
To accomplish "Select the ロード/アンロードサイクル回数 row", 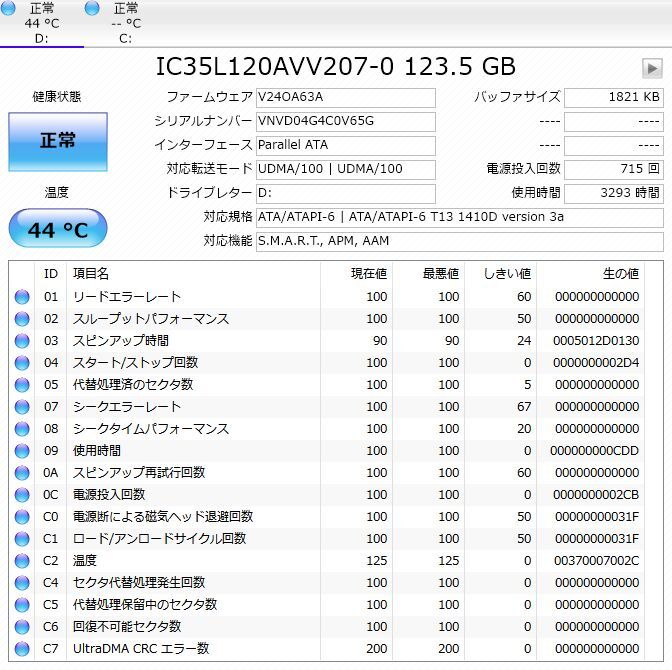I will (x=327, y=539).
